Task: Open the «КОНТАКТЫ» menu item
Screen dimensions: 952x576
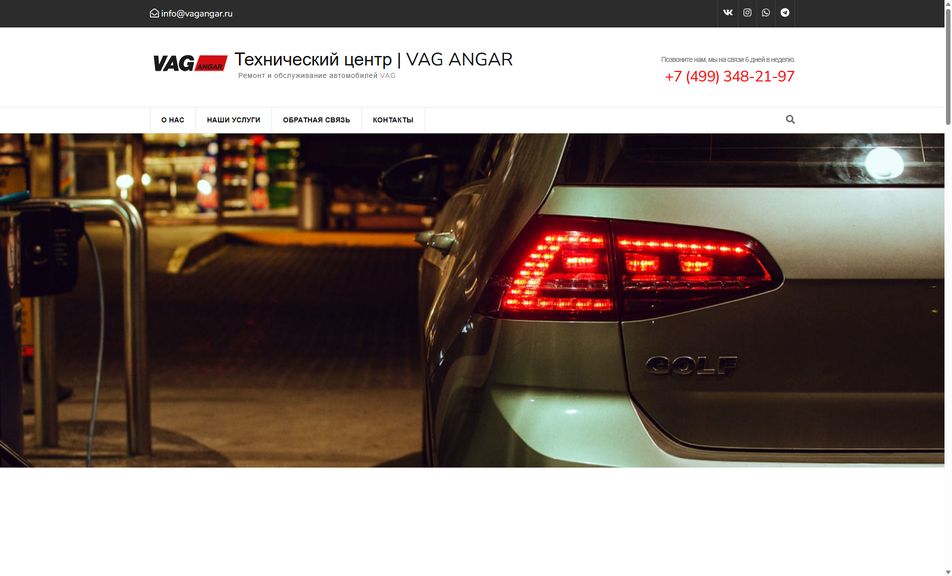Action: [393, 120]
